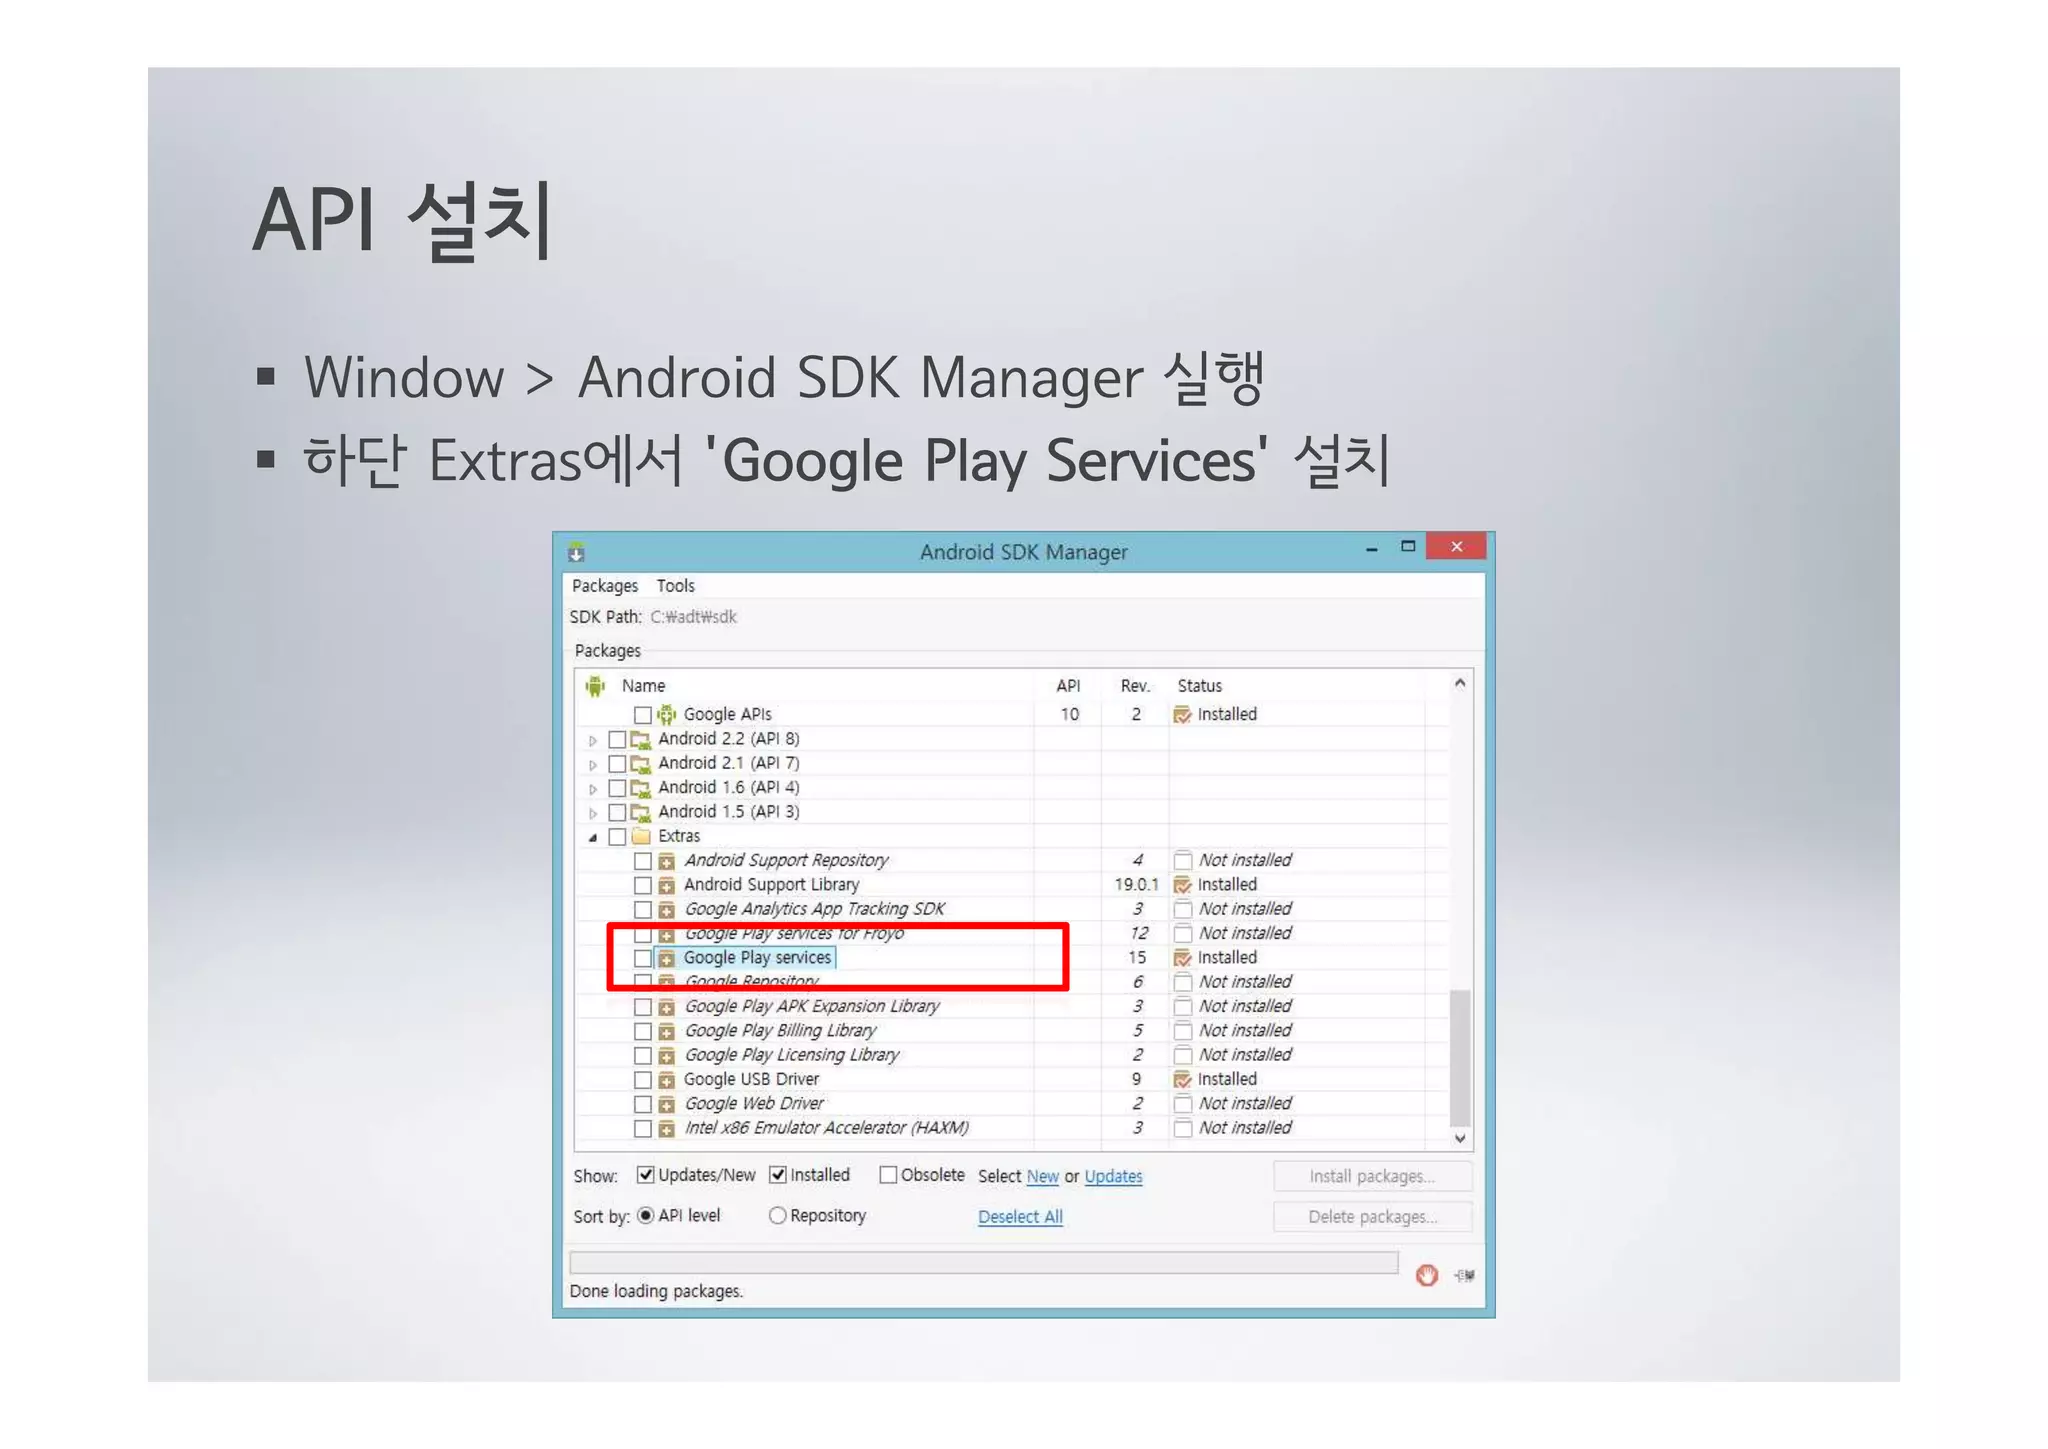The height and width of the screenshot is (1449, 2048).
Task: Click the Intel HAXM package icon
Action: tap(667, 1129)
